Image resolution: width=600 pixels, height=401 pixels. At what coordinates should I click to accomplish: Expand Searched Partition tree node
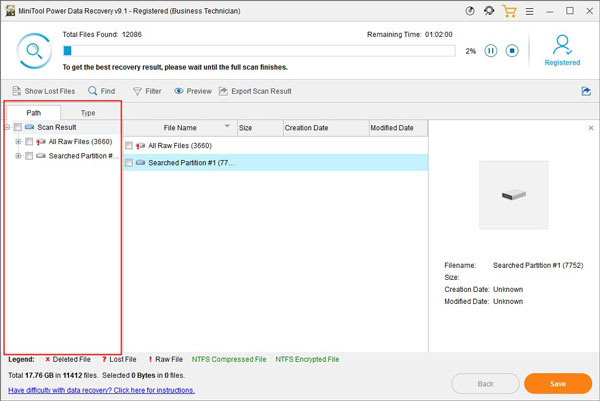[x=18, y=157]
